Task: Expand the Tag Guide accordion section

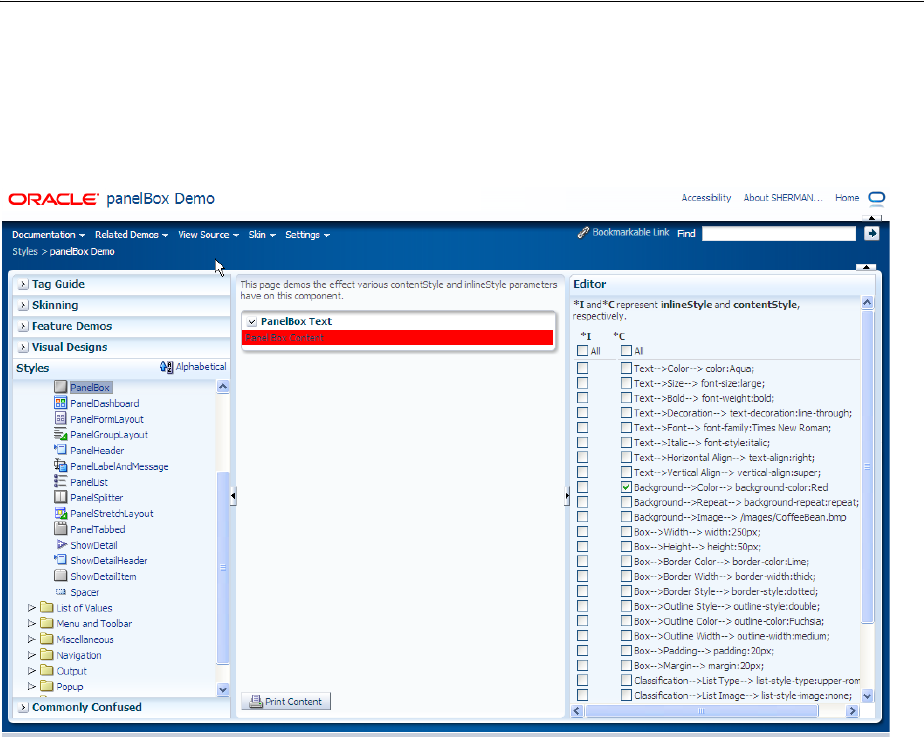Action: (x=23, y=285)
